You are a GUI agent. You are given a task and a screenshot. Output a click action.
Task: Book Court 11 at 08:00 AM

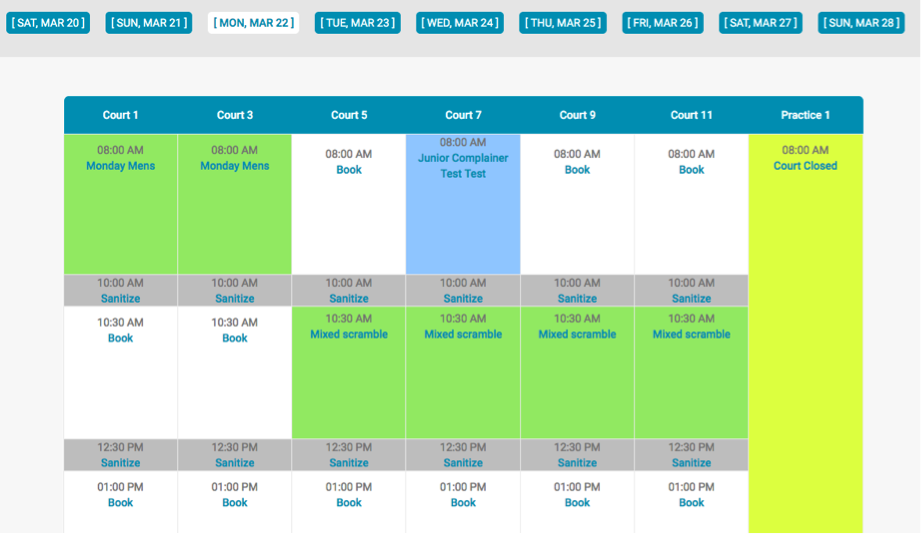pyautogui.click(x=691, y=170)
